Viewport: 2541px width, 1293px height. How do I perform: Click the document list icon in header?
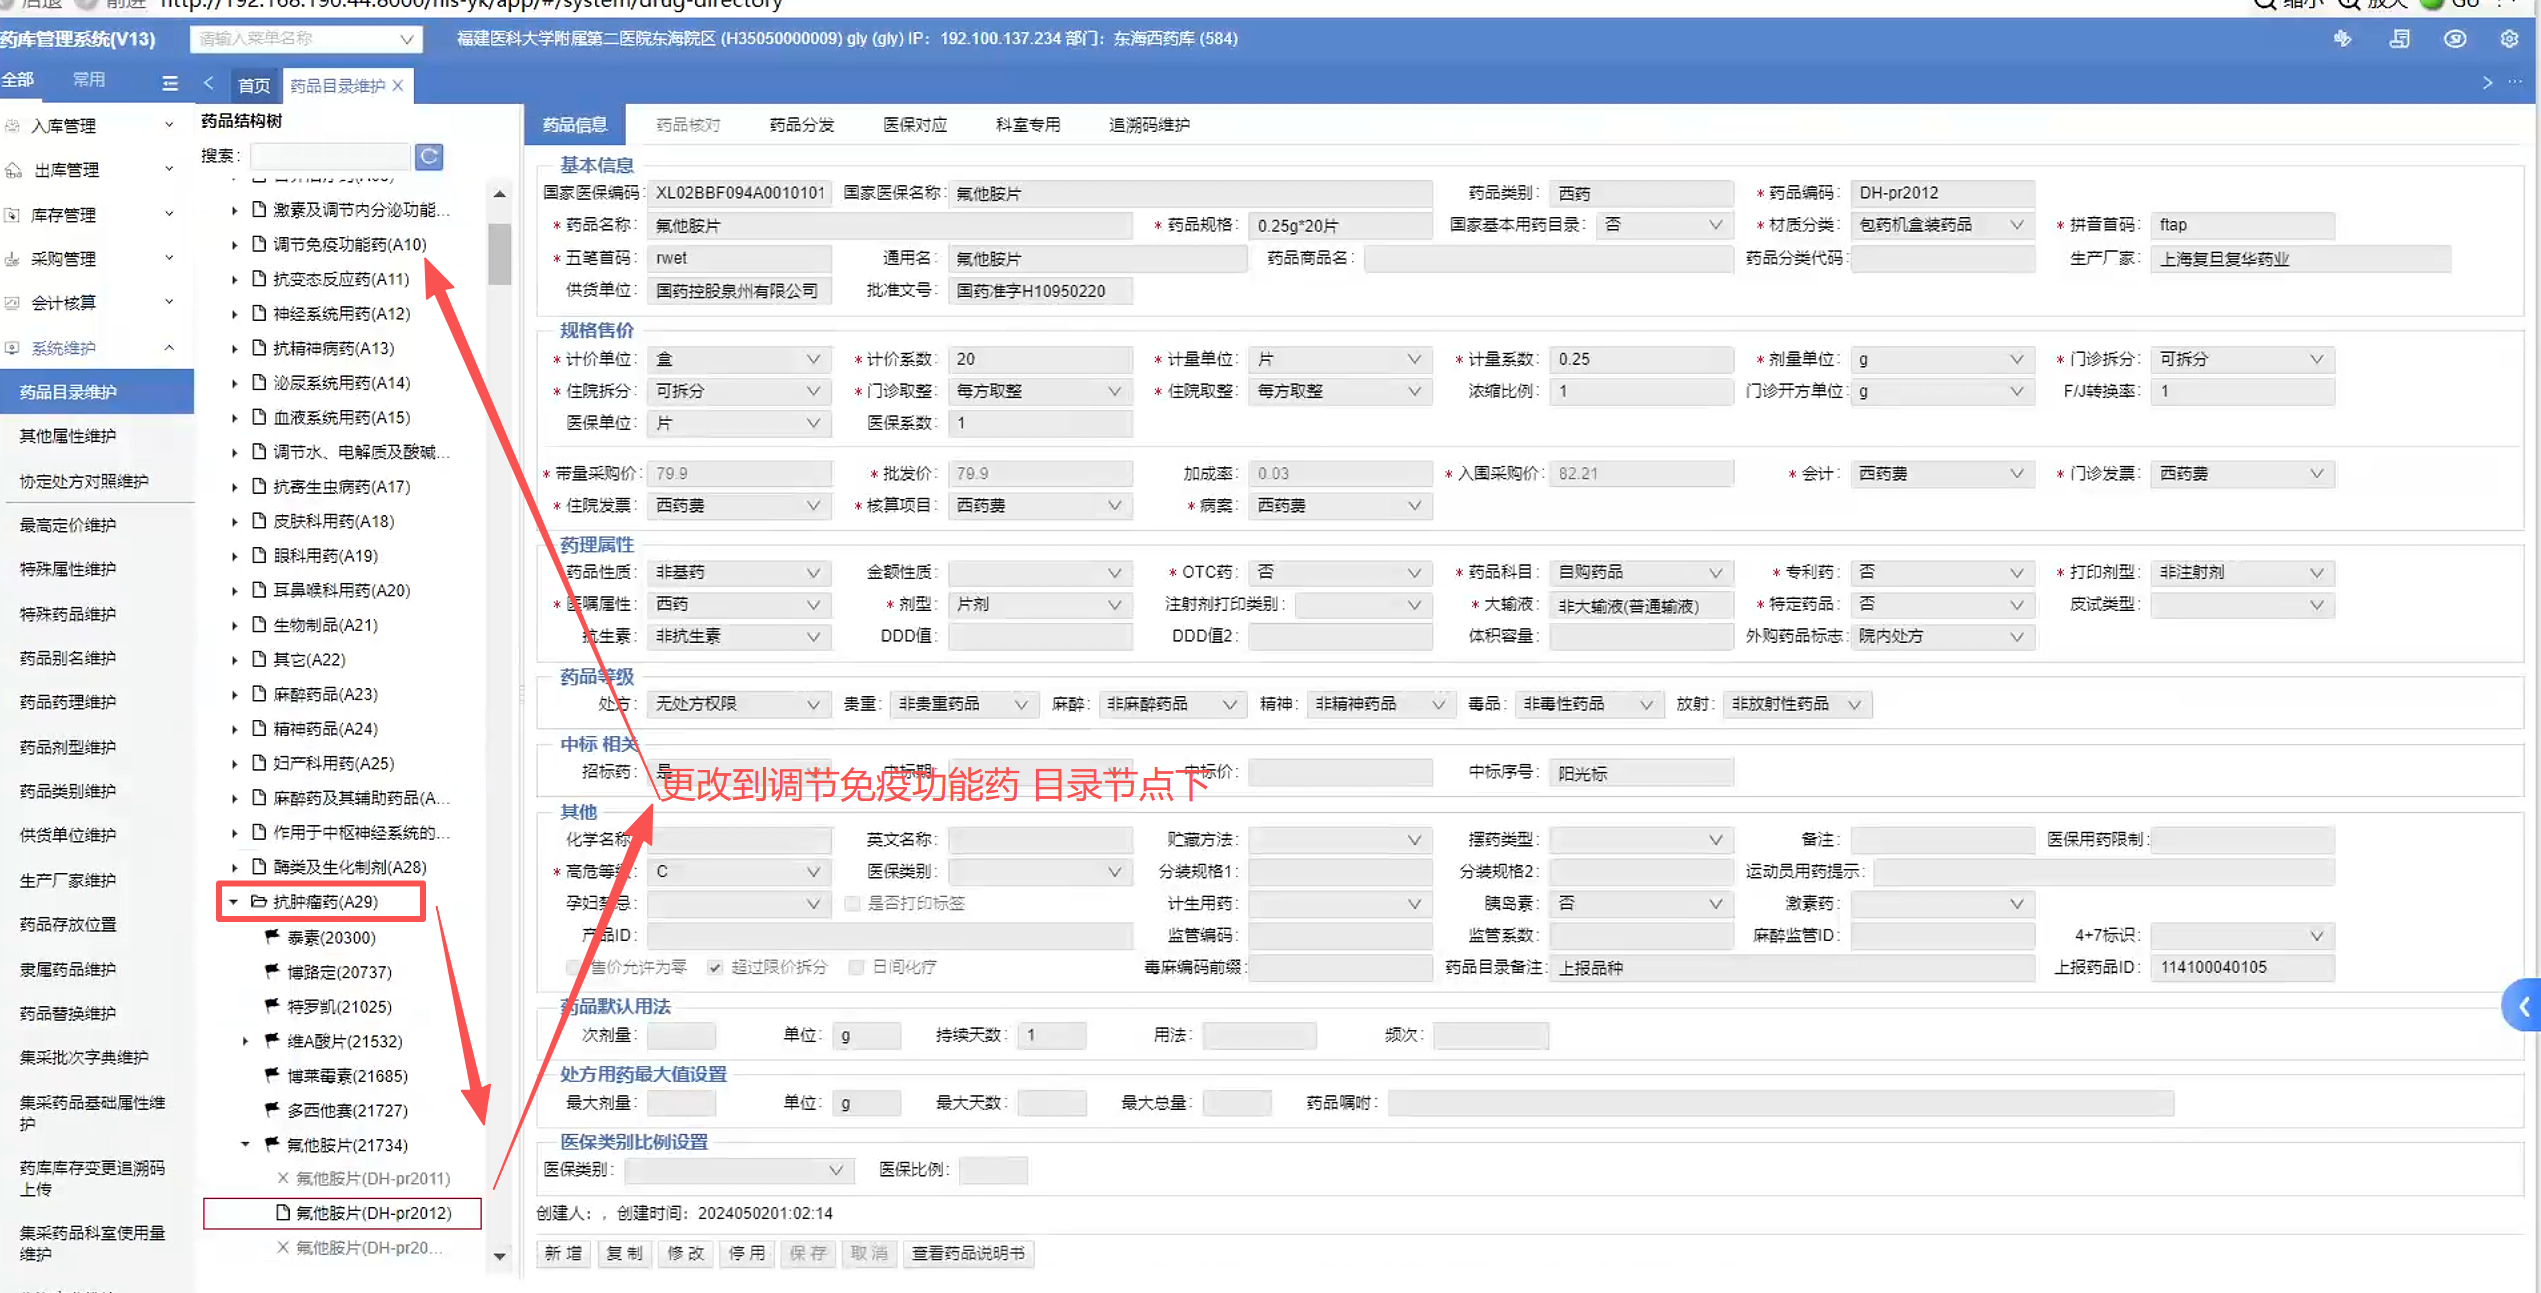point(2399,39)
